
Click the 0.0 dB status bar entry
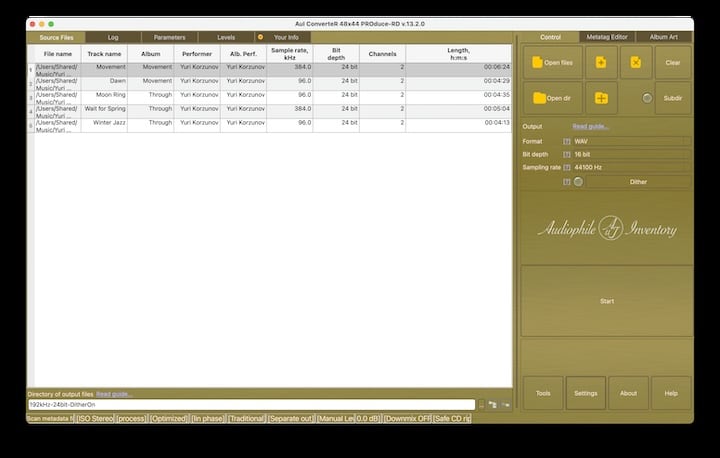pyautogui.click(x=368, y=418)
